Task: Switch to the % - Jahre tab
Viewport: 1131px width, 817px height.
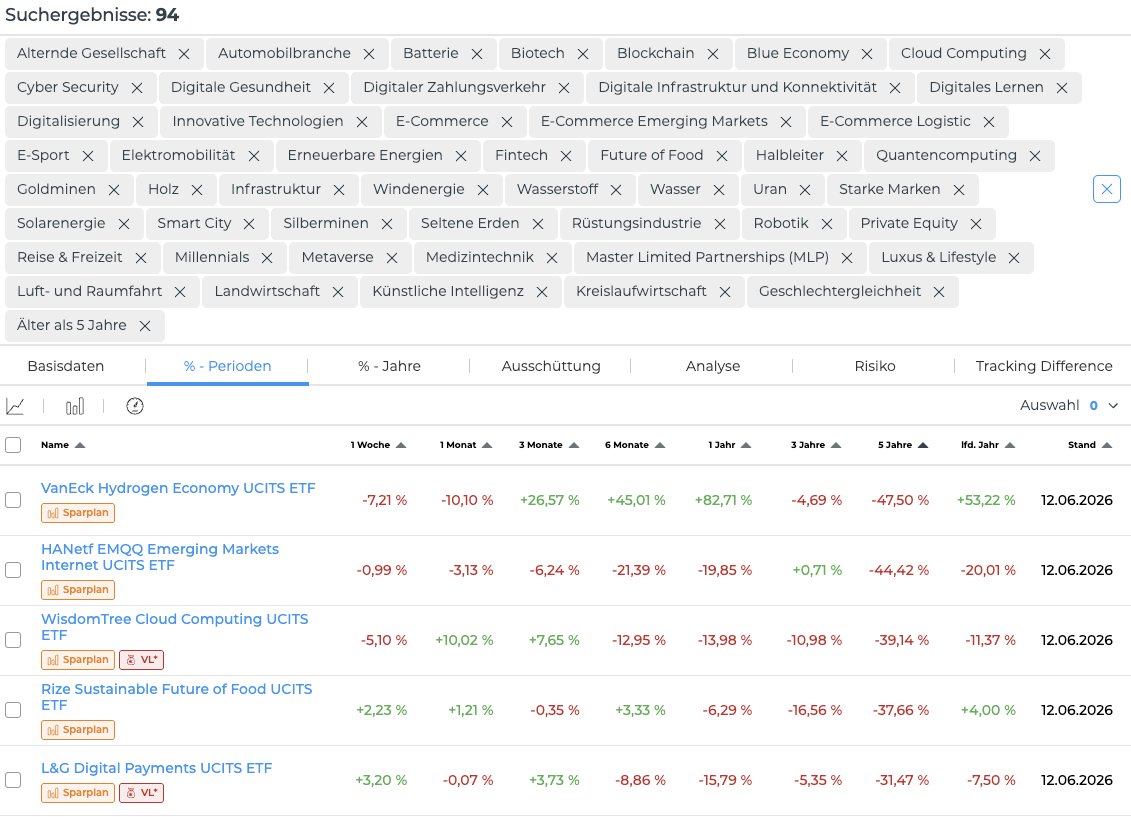Action: pyautogui.click(x=389, y=366)
